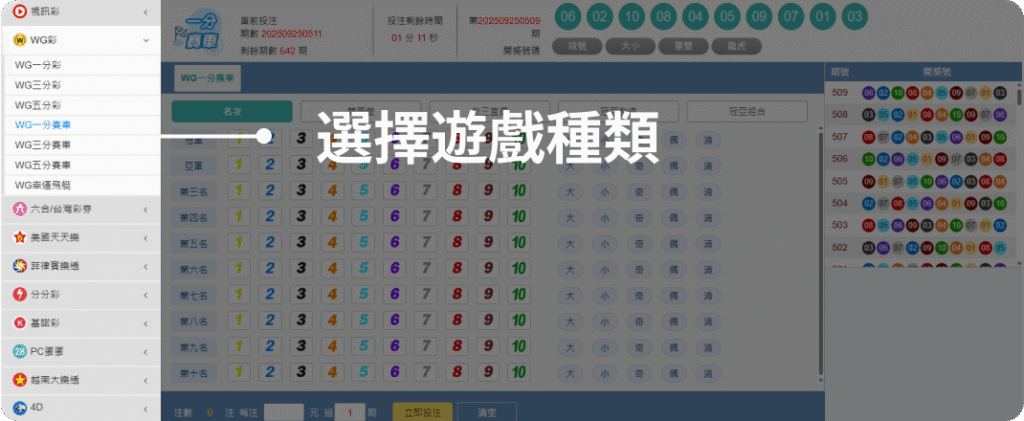Click the WG彩 gold coin icon
The height and width of the screenshot is (421, 1024).
coord(20,40)
